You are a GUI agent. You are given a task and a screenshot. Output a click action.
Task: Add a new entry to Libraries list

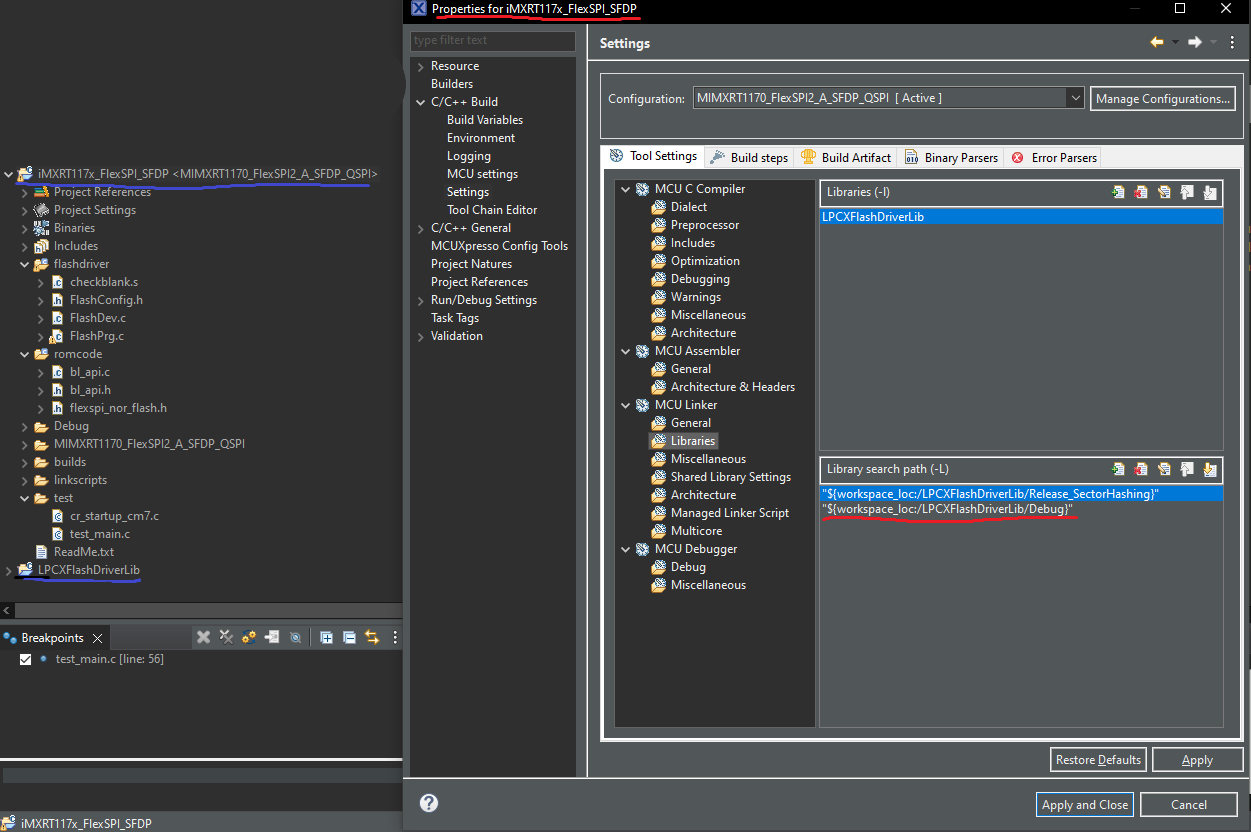point(1118,192)
